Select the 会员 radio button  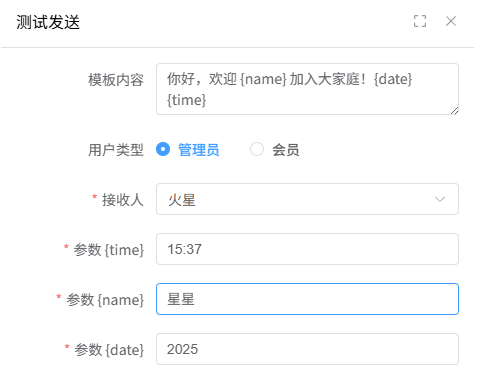click(x=257, y=149)
